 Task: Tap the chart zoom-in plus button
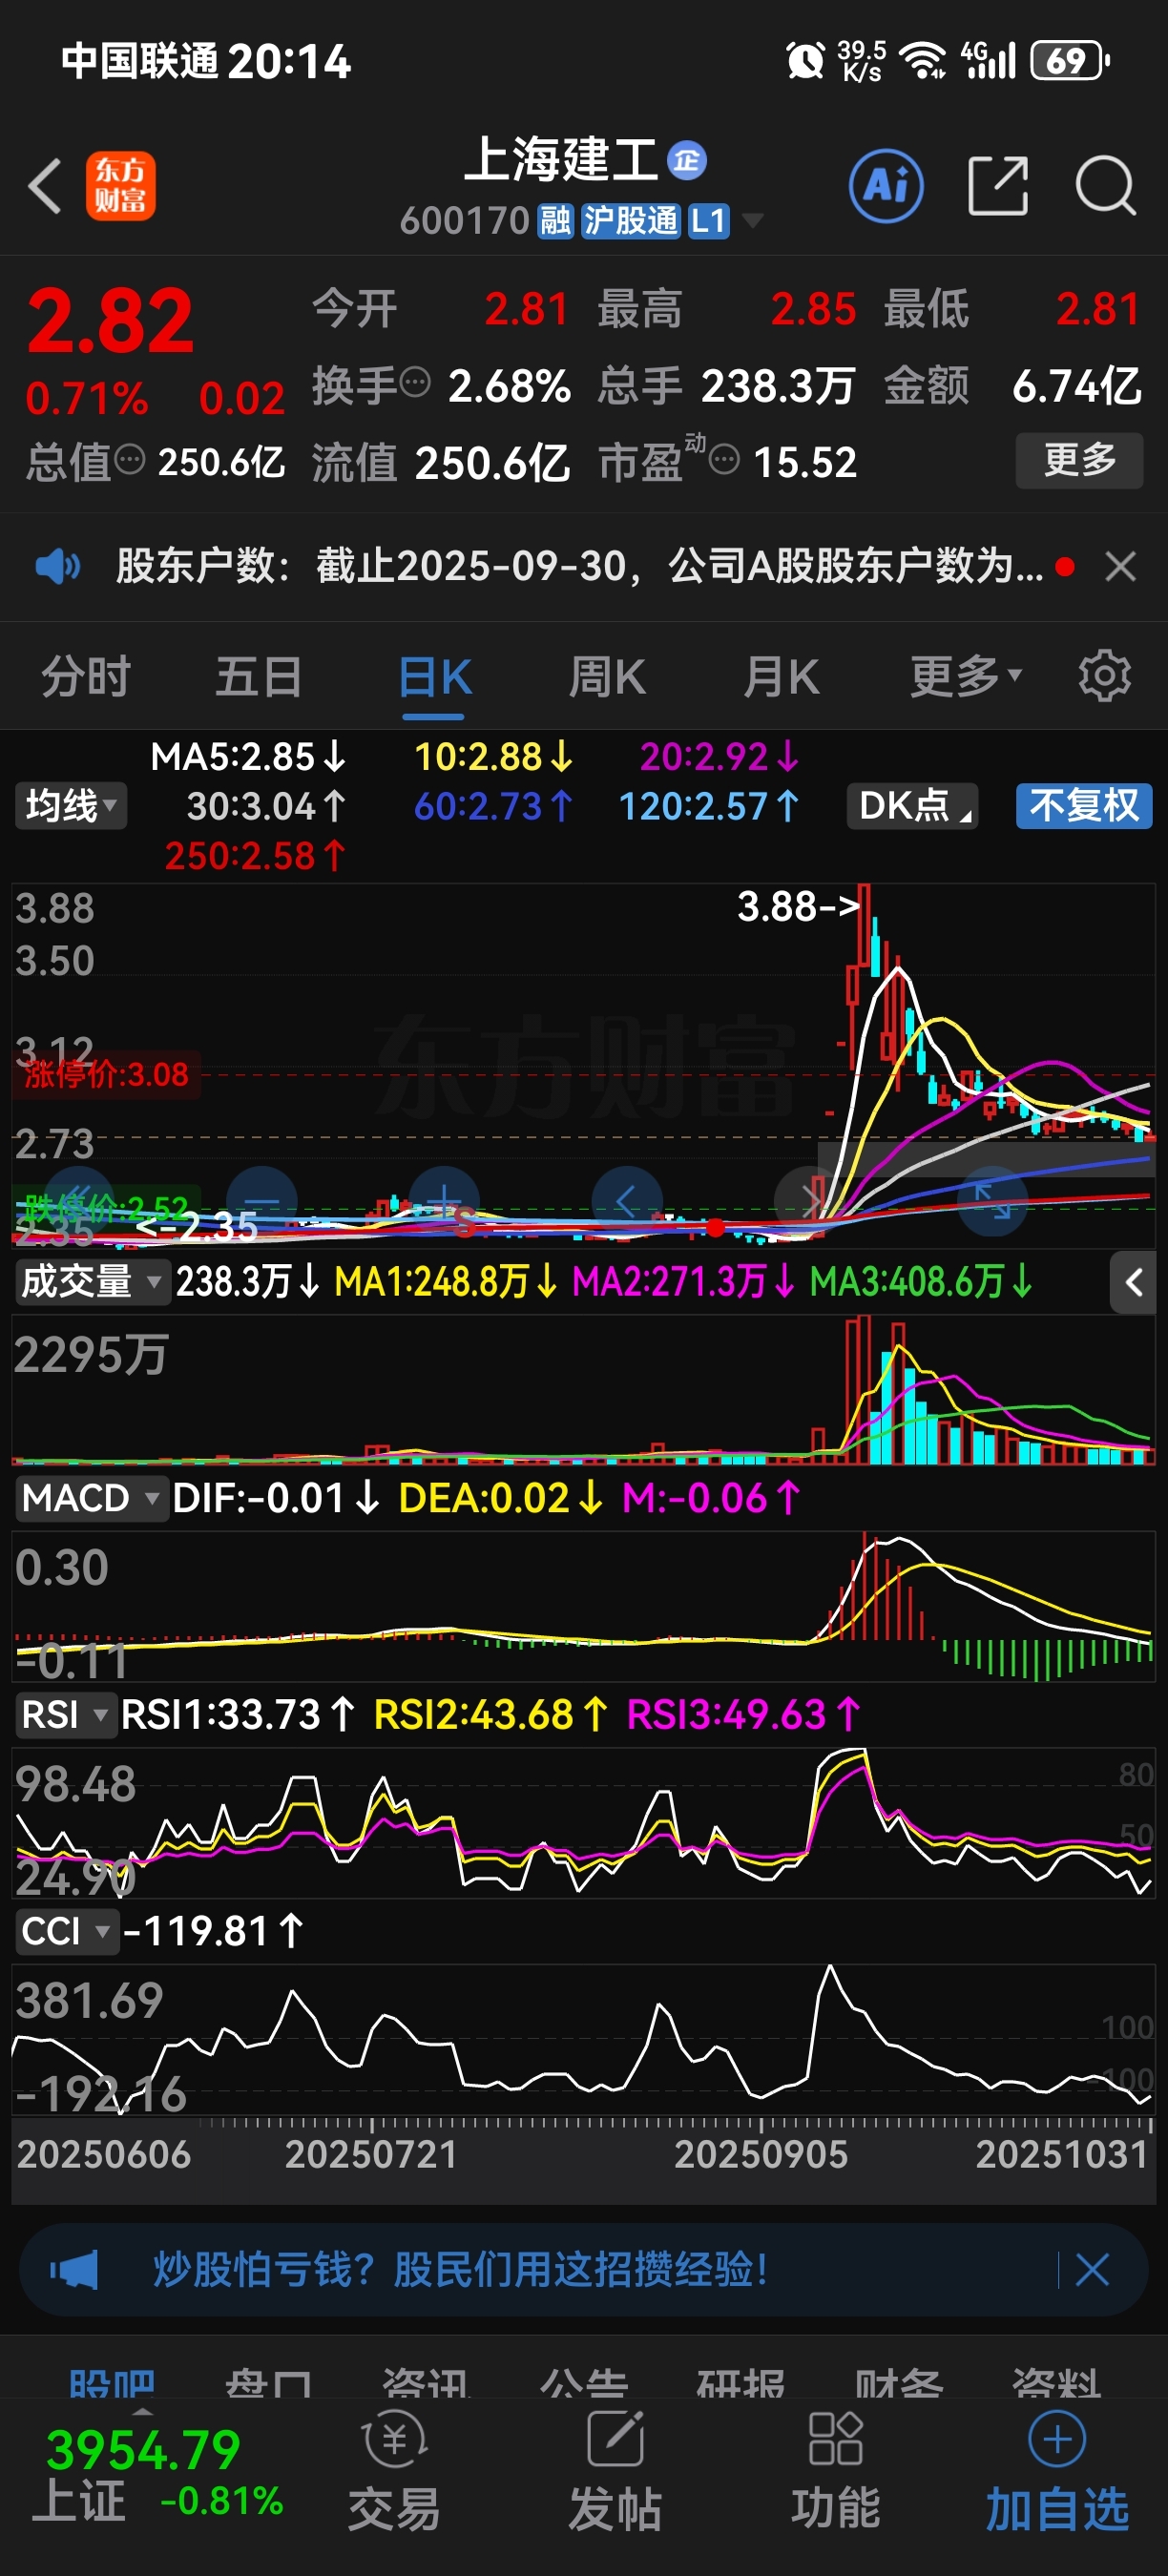[x=444, y=1202]
